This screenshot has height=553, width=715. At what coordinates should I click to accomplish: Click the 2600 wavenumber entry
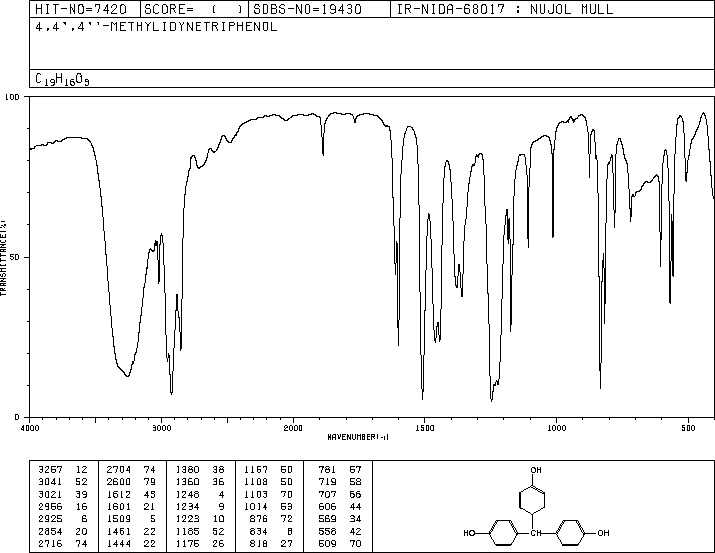pos(119,482)
